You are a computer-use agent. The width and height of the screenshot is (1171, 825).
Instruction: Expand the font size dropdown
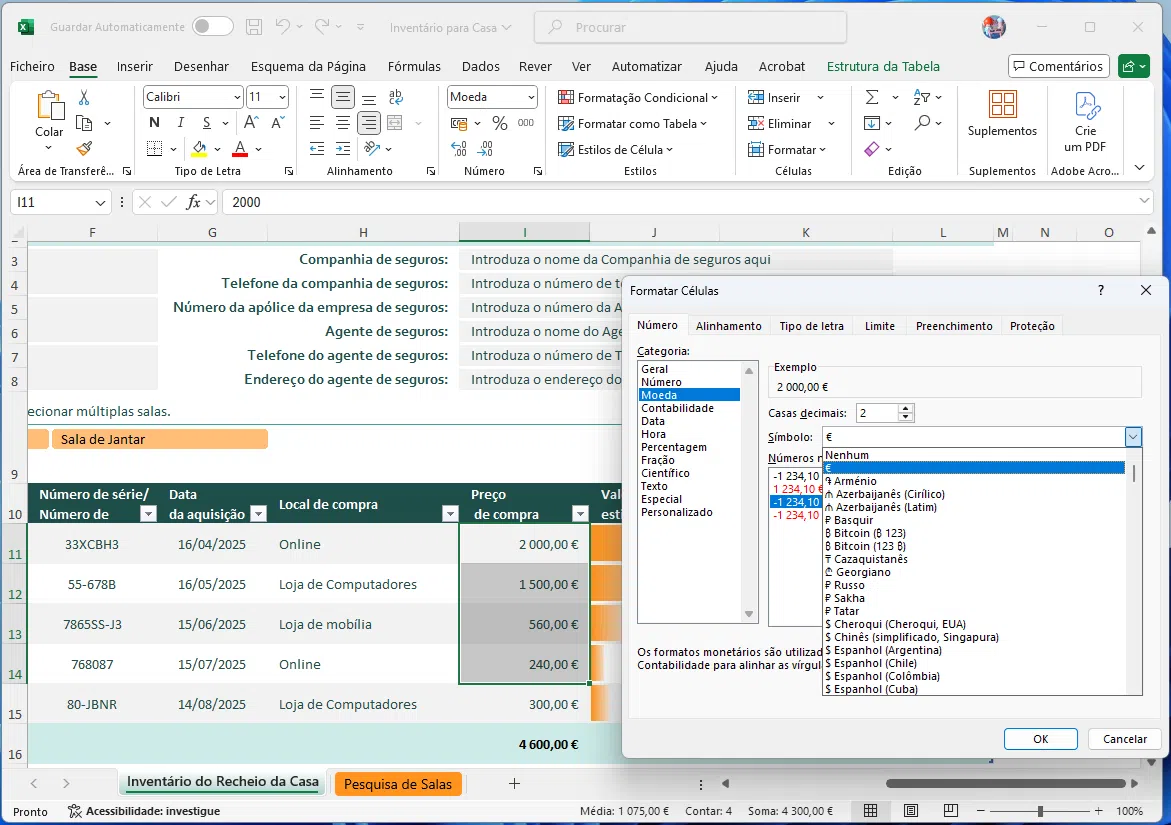(x=282, y=97)
